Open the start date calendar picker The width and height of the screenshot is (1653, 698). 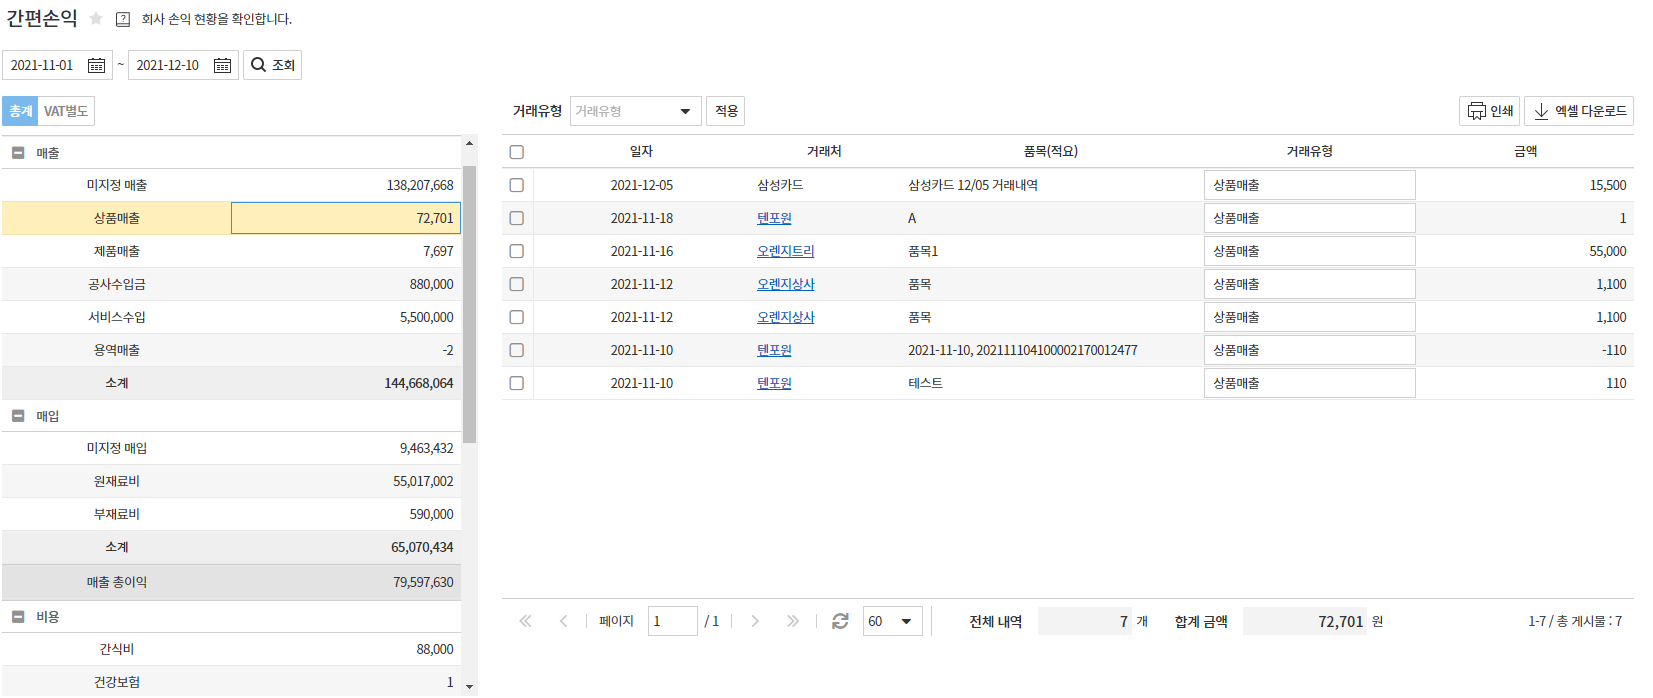point(96,65)
